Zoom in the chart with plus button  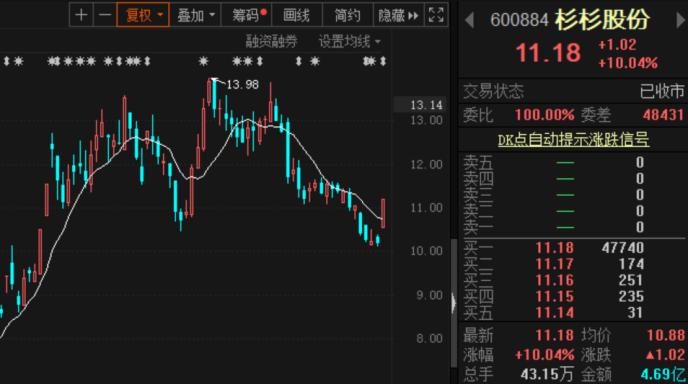tap(81, 15)
